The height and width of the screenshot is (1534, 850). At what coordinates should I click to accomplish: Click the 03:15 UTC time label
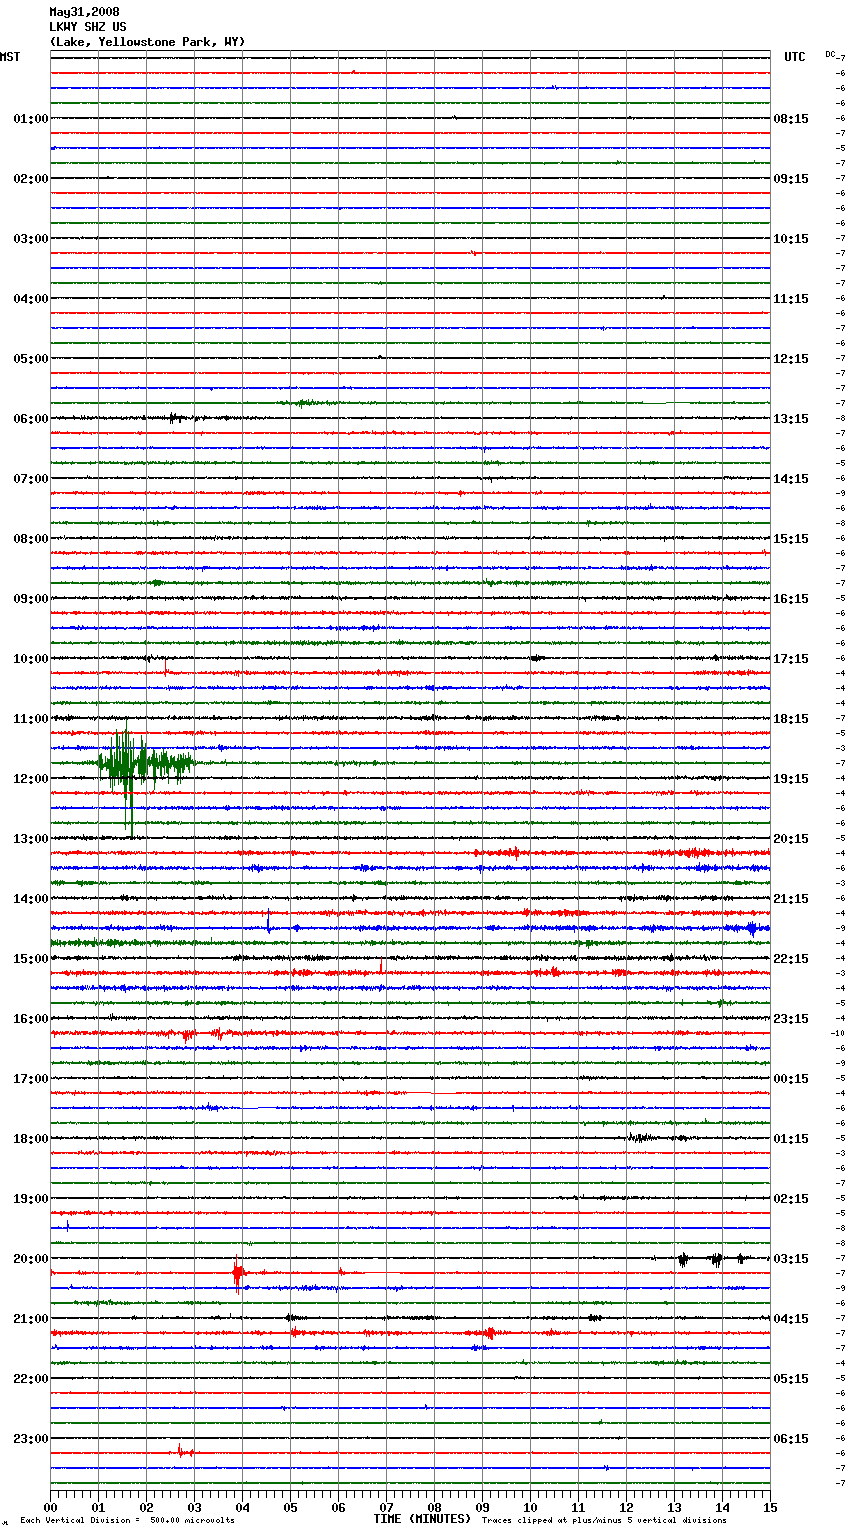(791, 1259)
